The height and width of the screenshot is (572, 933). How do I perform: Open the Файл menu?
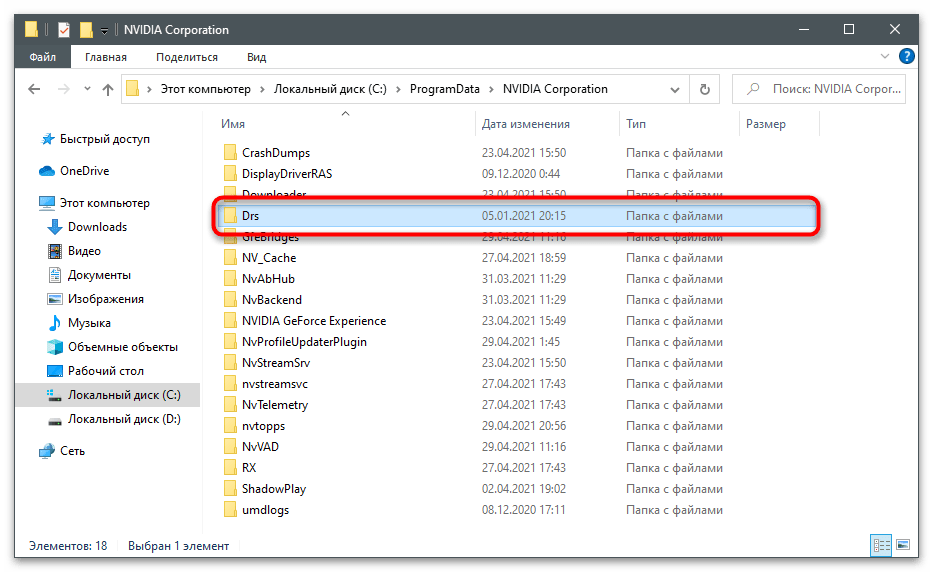(42, 57)
